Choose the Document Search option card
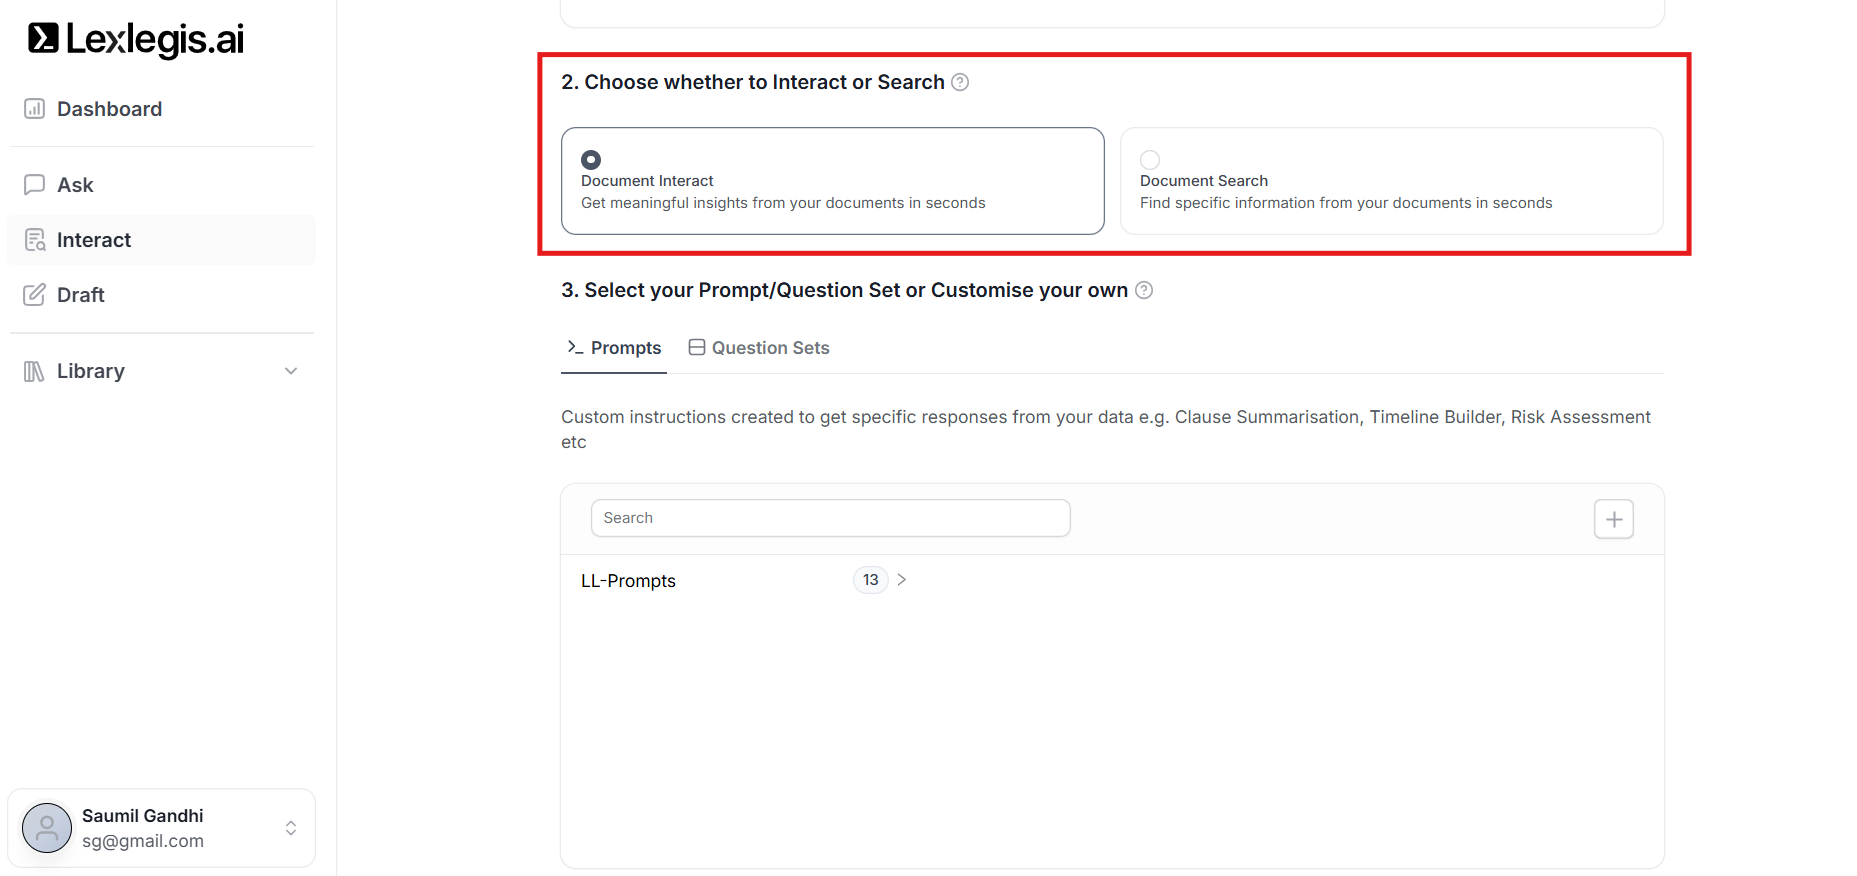The width and height of the screenshot is (1857, 876). click(x=1390, y=182)
